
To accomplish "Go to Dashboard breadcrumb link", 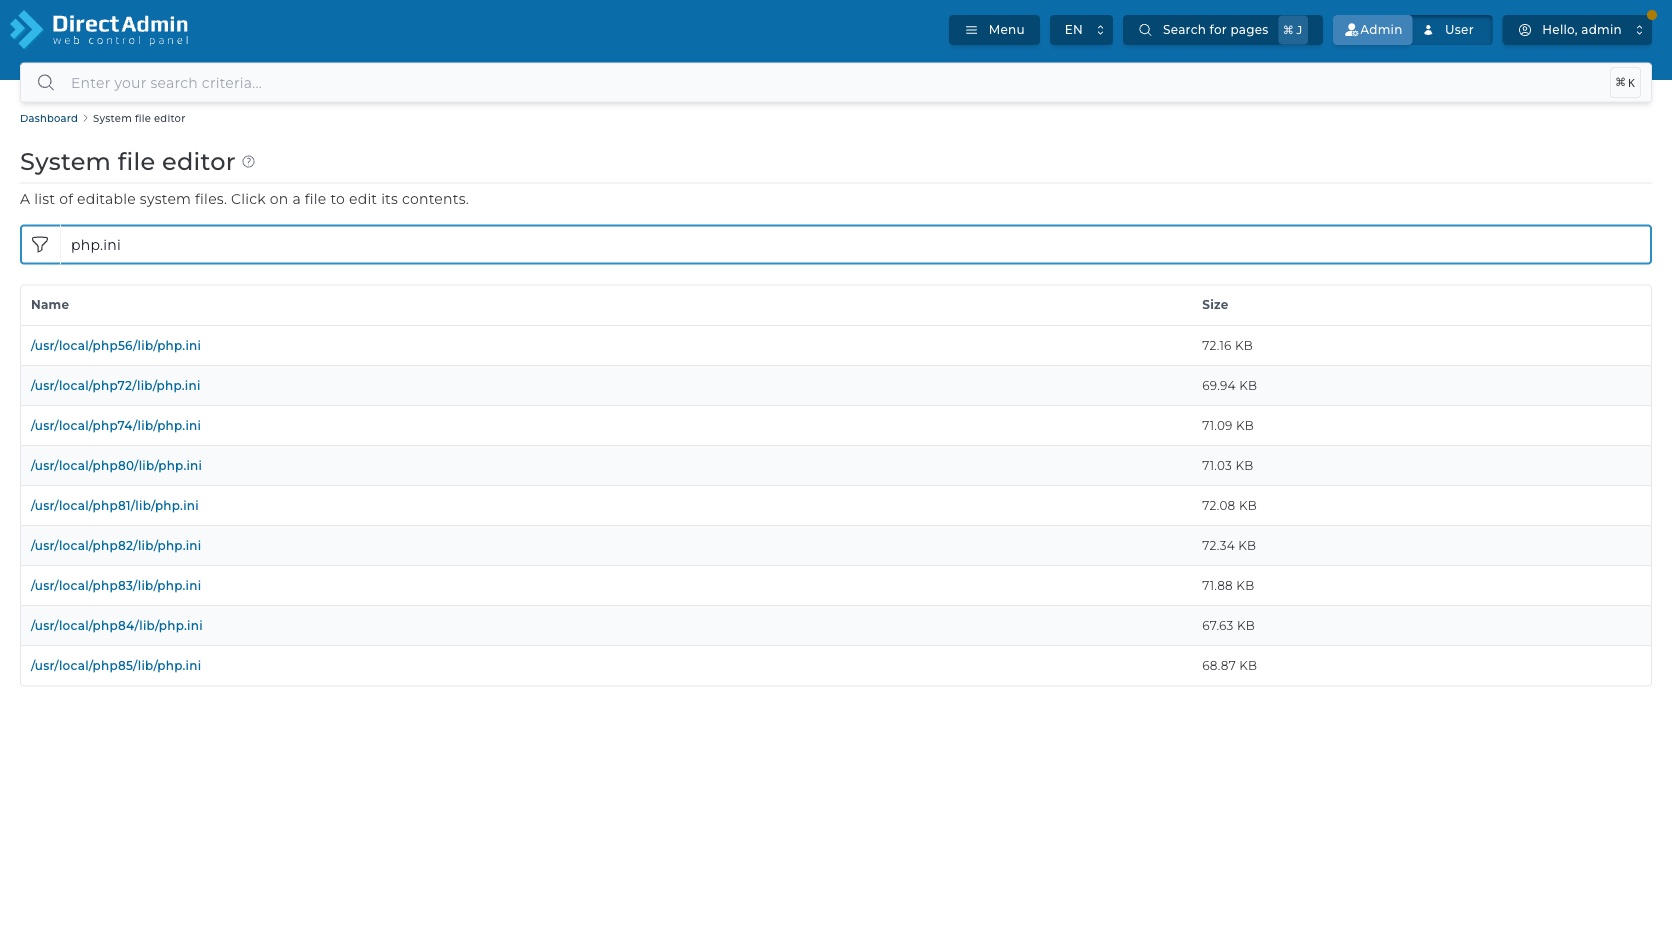I will tap(49, 118).
